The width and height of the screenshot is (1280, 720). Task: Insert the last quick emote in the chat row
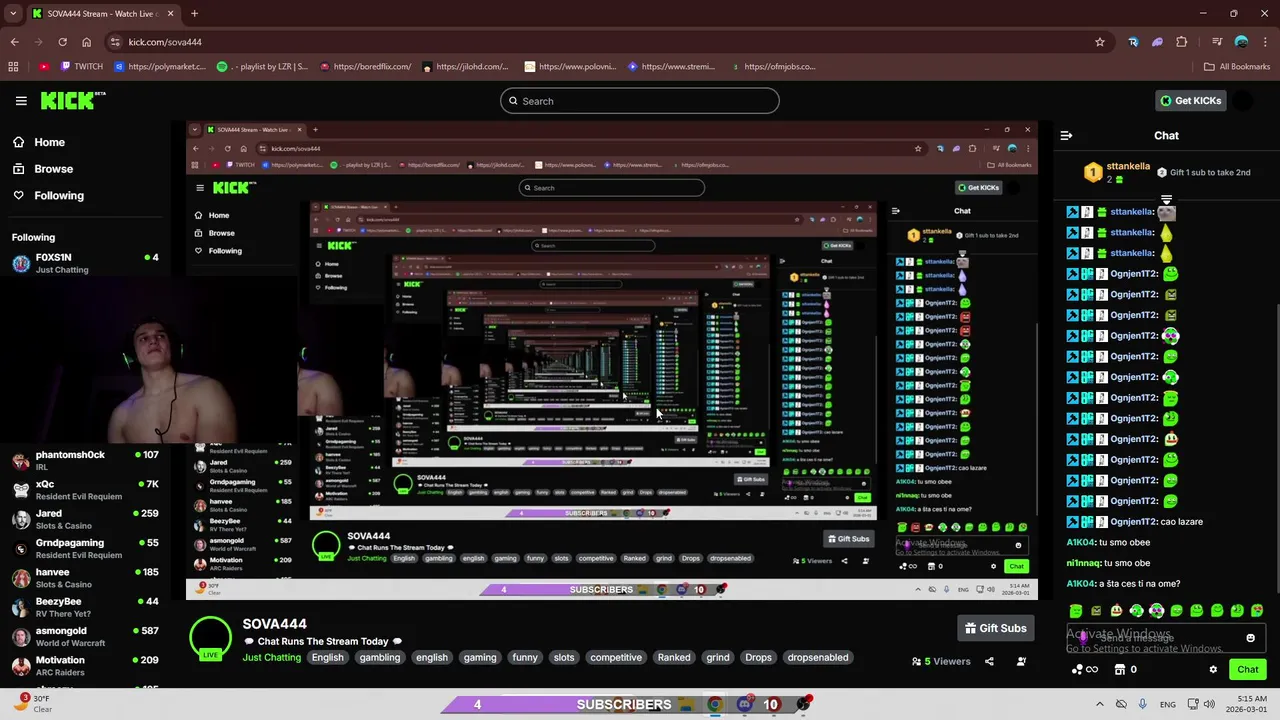(x=1257, y=611)
